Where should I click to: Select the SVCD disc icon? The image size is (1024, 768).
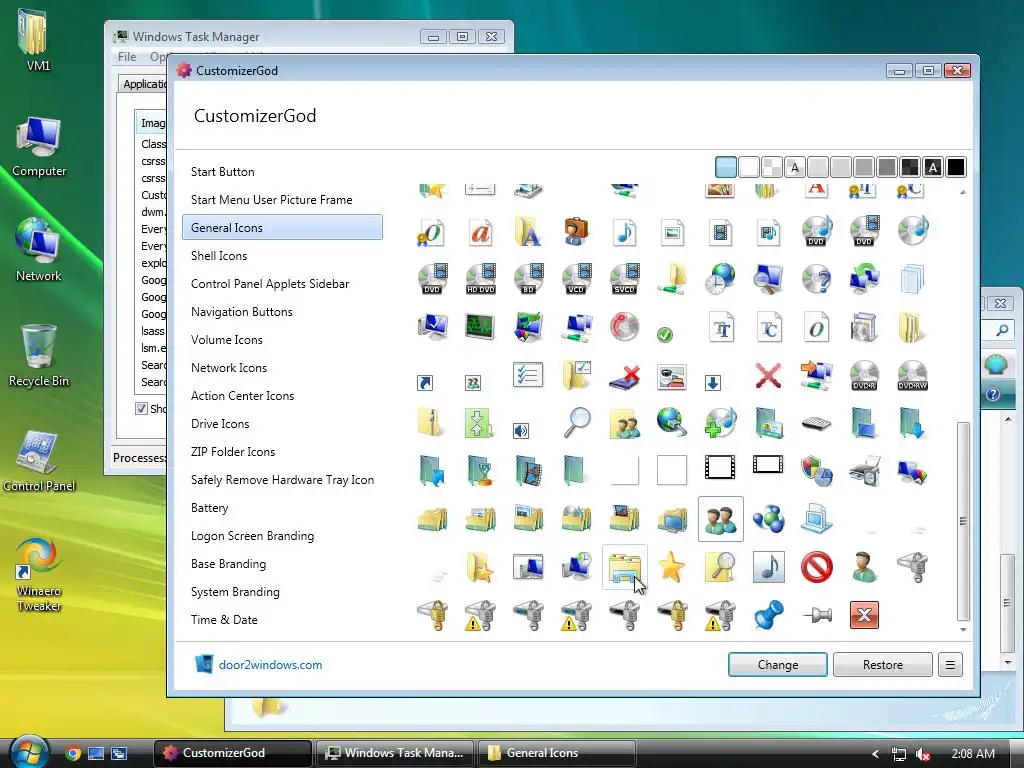[x=624, y=279]
